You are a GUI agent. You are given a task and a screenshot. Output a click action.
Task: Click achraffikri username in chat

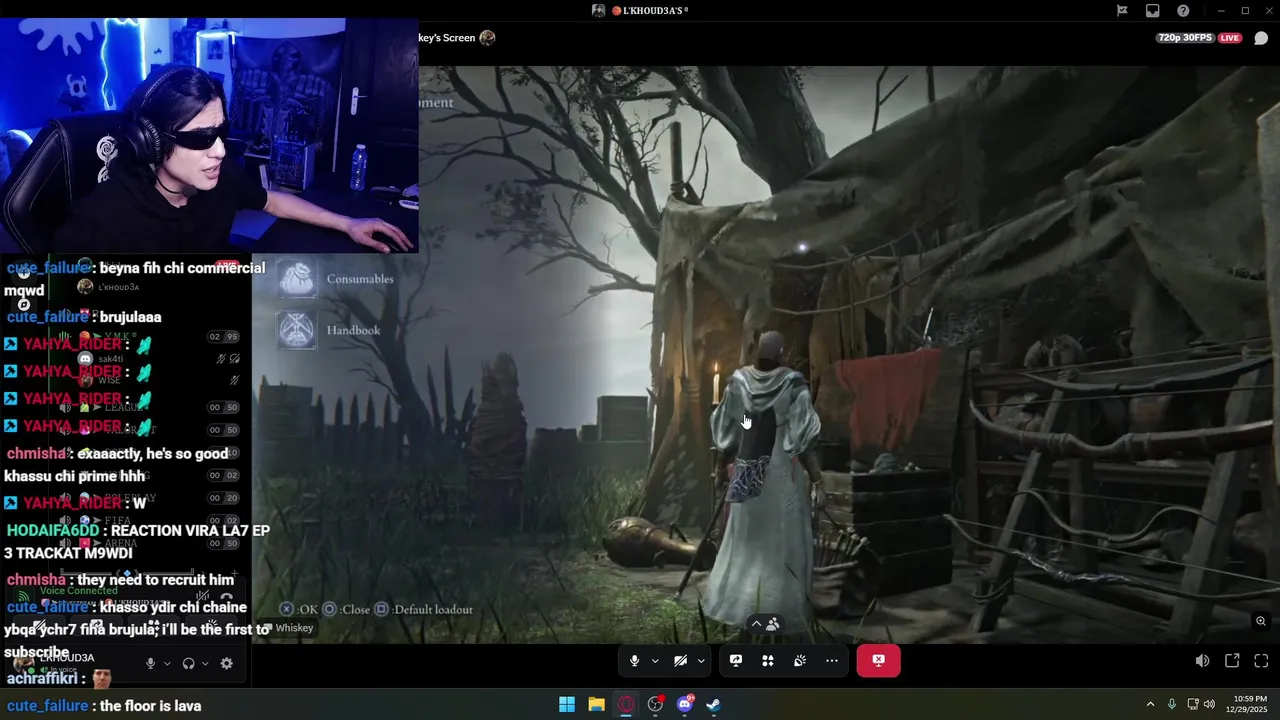[42, 679]
